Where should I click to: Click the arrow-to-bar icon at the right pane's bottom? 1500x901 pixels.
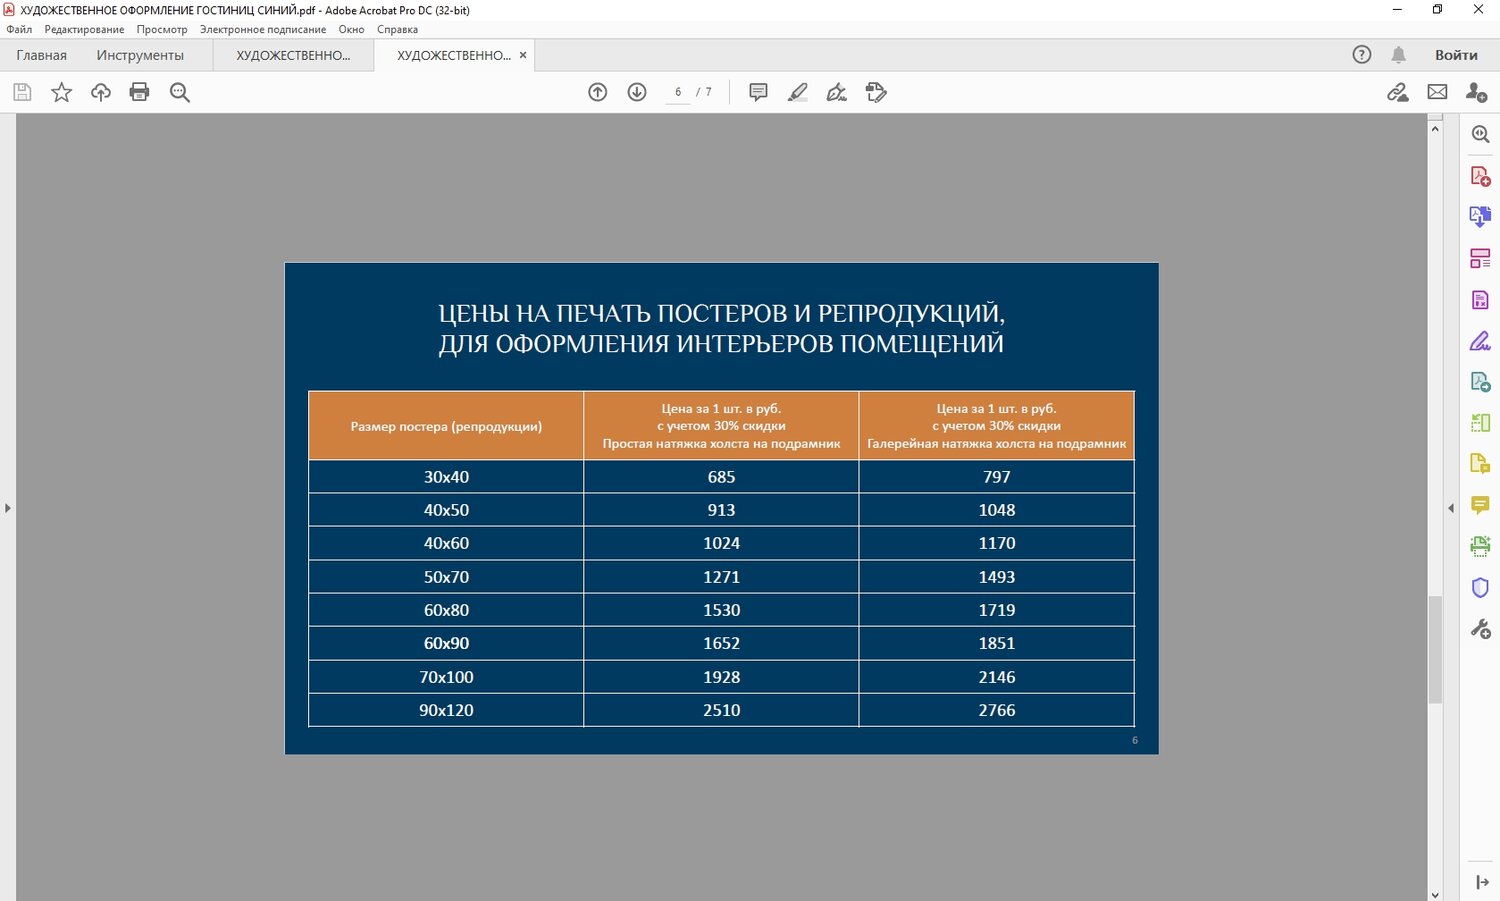pyautogui.click(x=1482, y=882)
